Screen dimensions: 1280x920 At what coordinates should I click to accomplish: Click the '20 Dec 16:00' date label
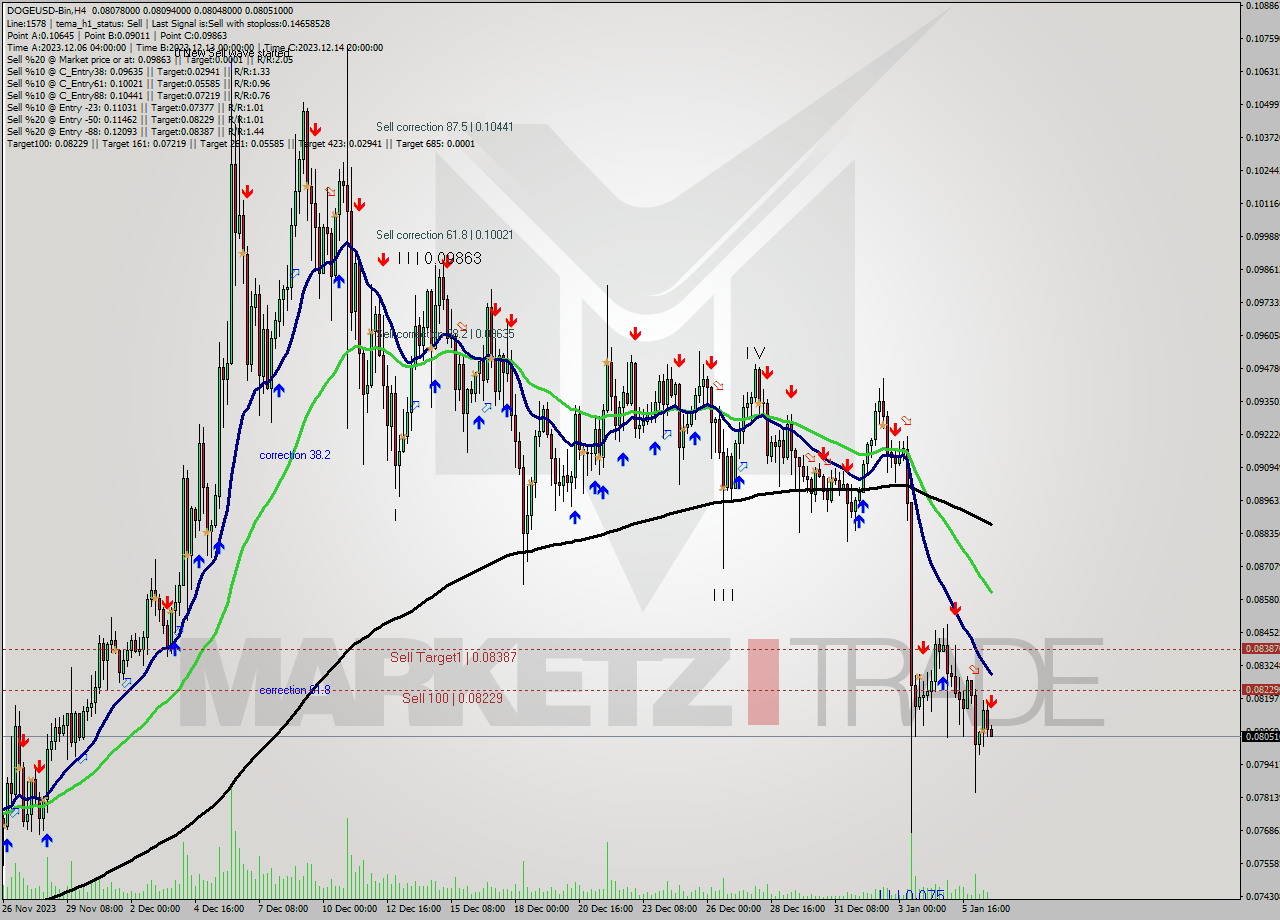pos(605,909)
